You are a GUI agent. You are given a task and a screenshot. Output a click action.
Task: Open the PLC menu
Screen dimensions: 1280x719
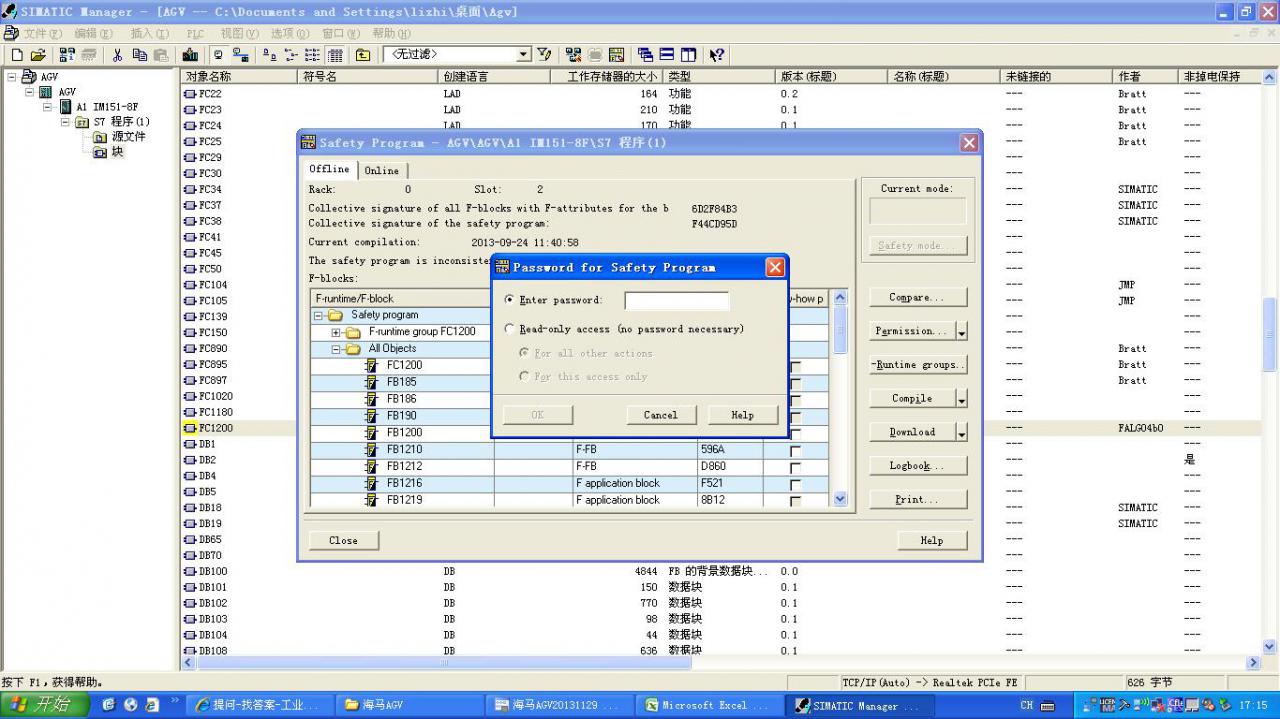click(195, 33)
